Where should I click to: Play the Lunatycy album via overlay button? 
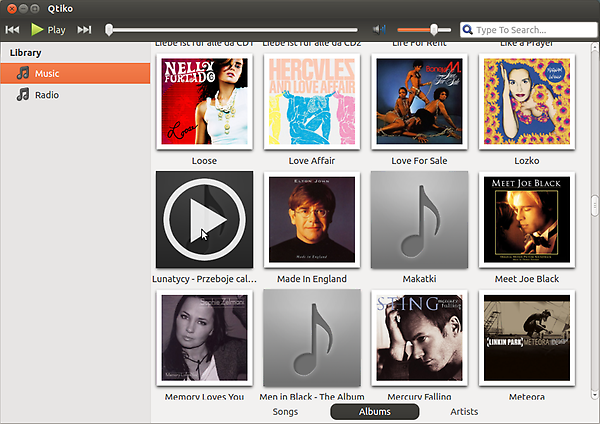[x=204, y=220]
